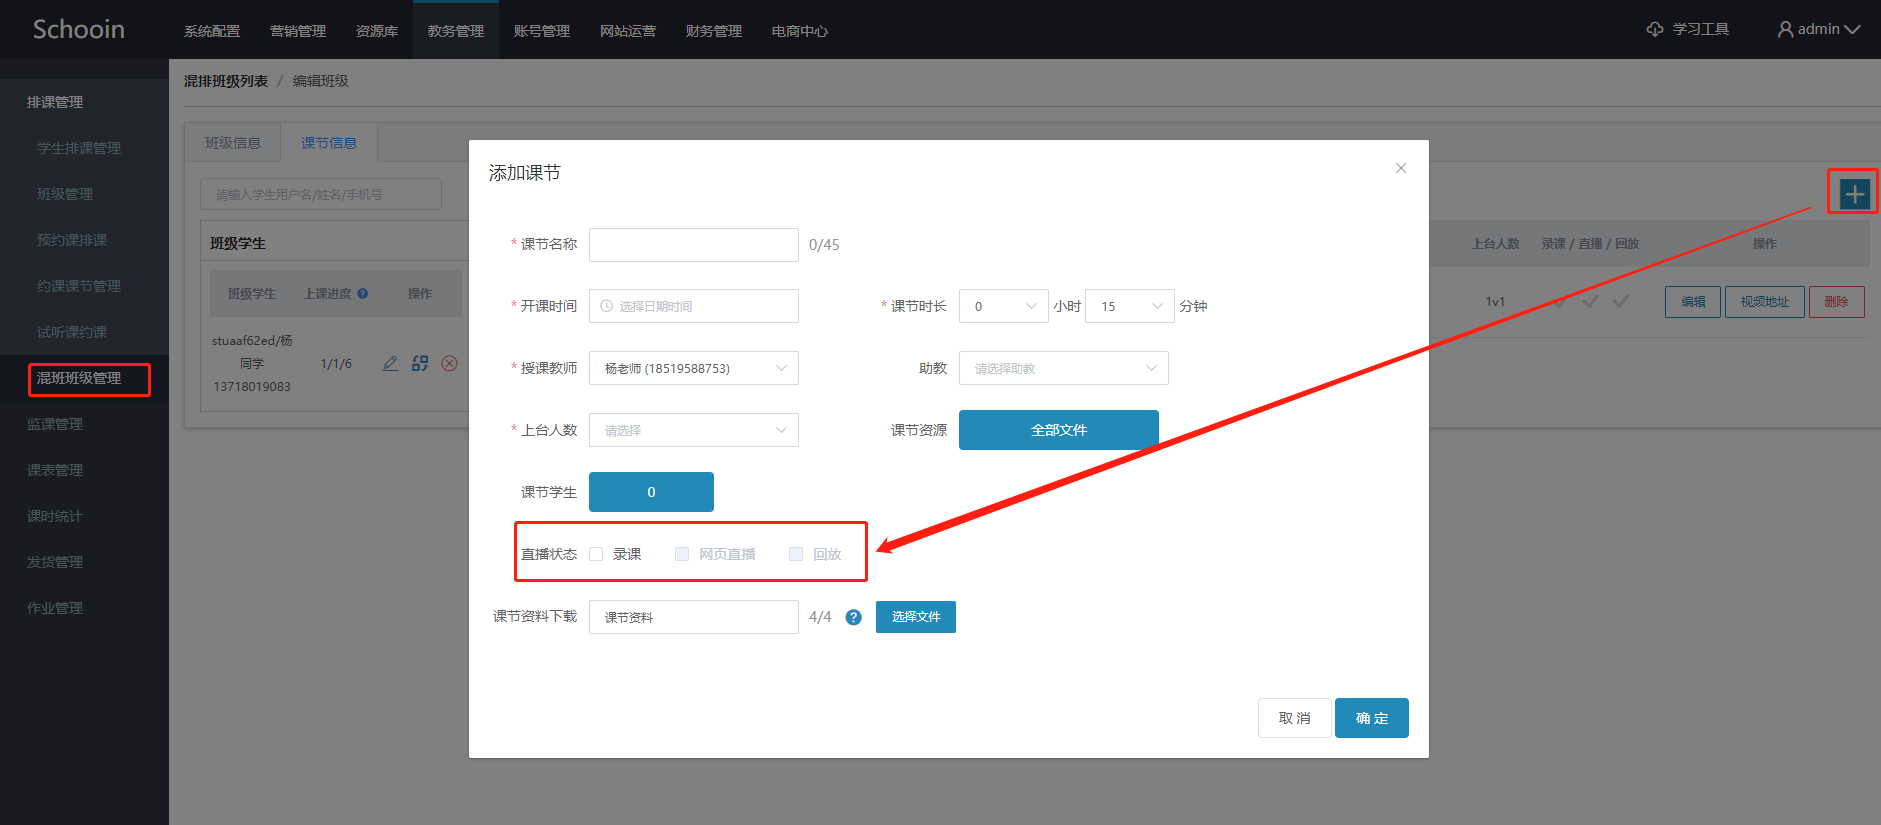This screenshot has height=825, width=1881.
Task: Open the 财务管理 top menu
Action: click(x=714, y=31)
